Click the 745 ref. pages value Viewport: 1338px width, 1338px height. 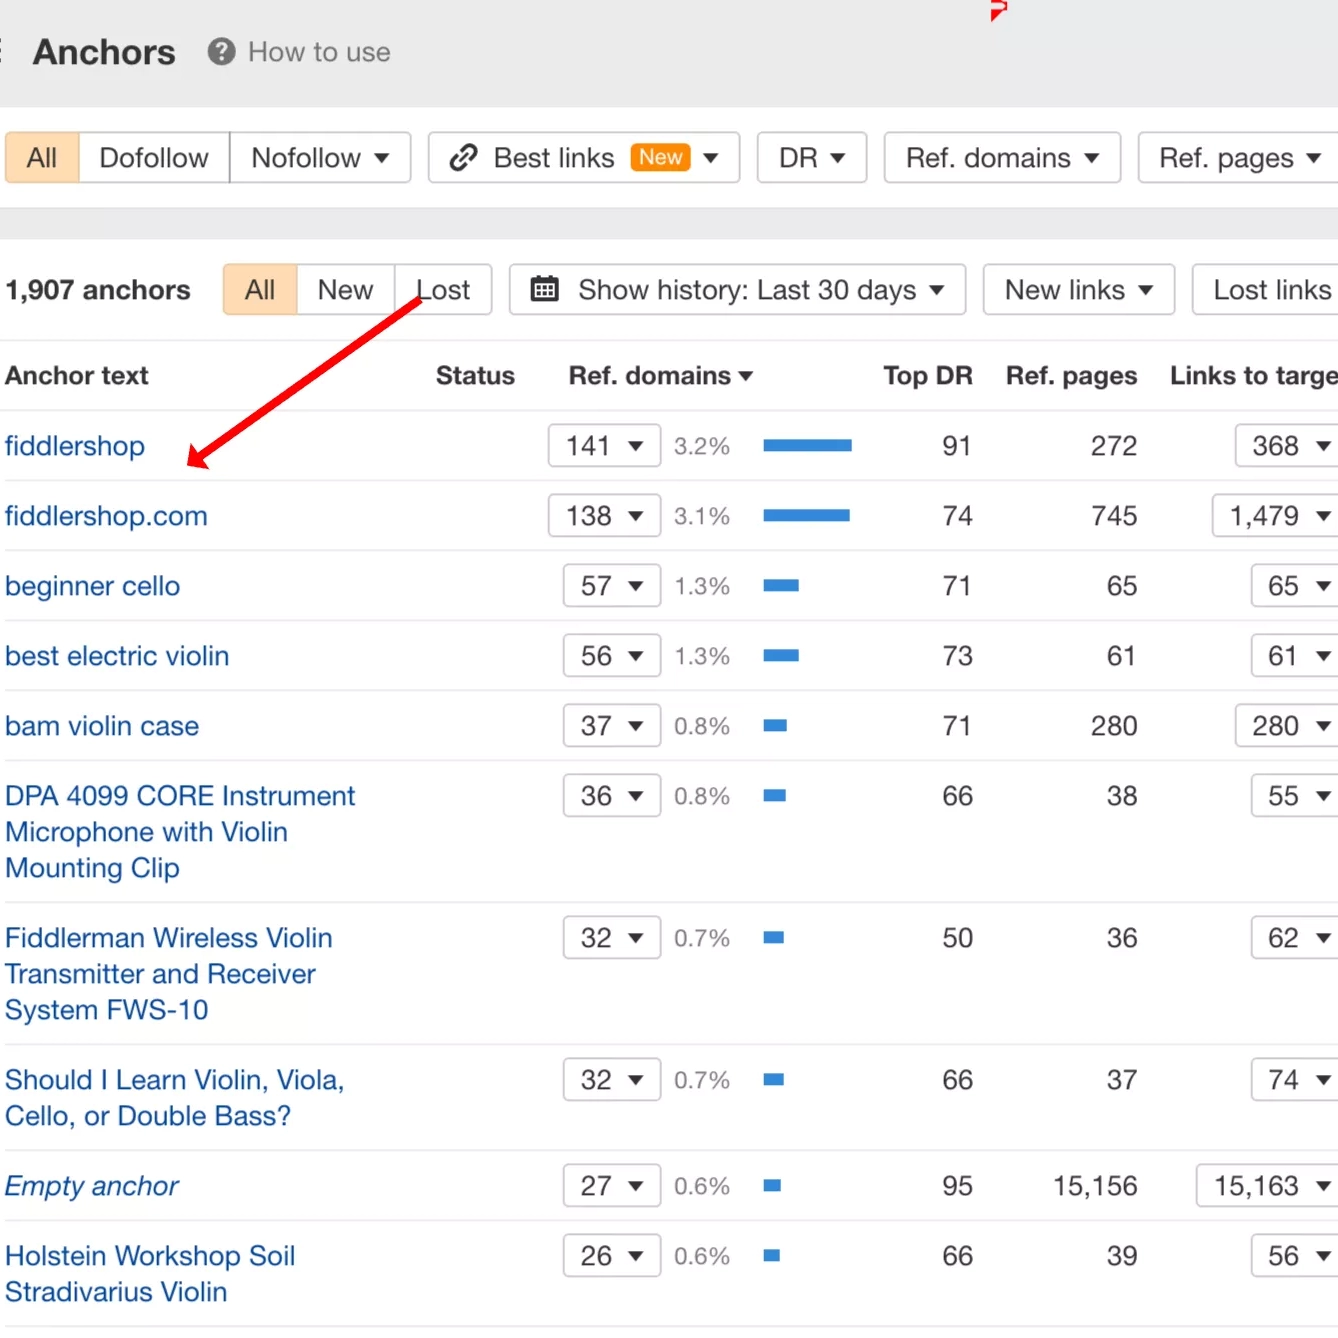[x=1114, y=516]
